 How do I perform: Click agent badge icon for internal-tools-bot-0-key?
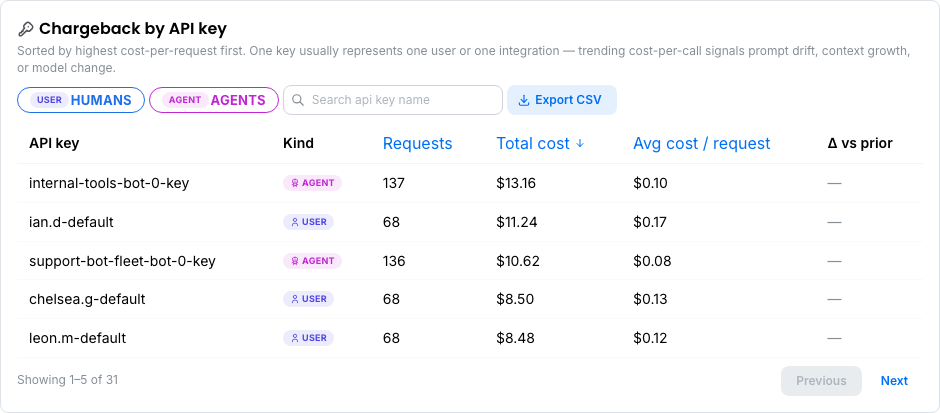pyautogui.click(x=294, y=183)
